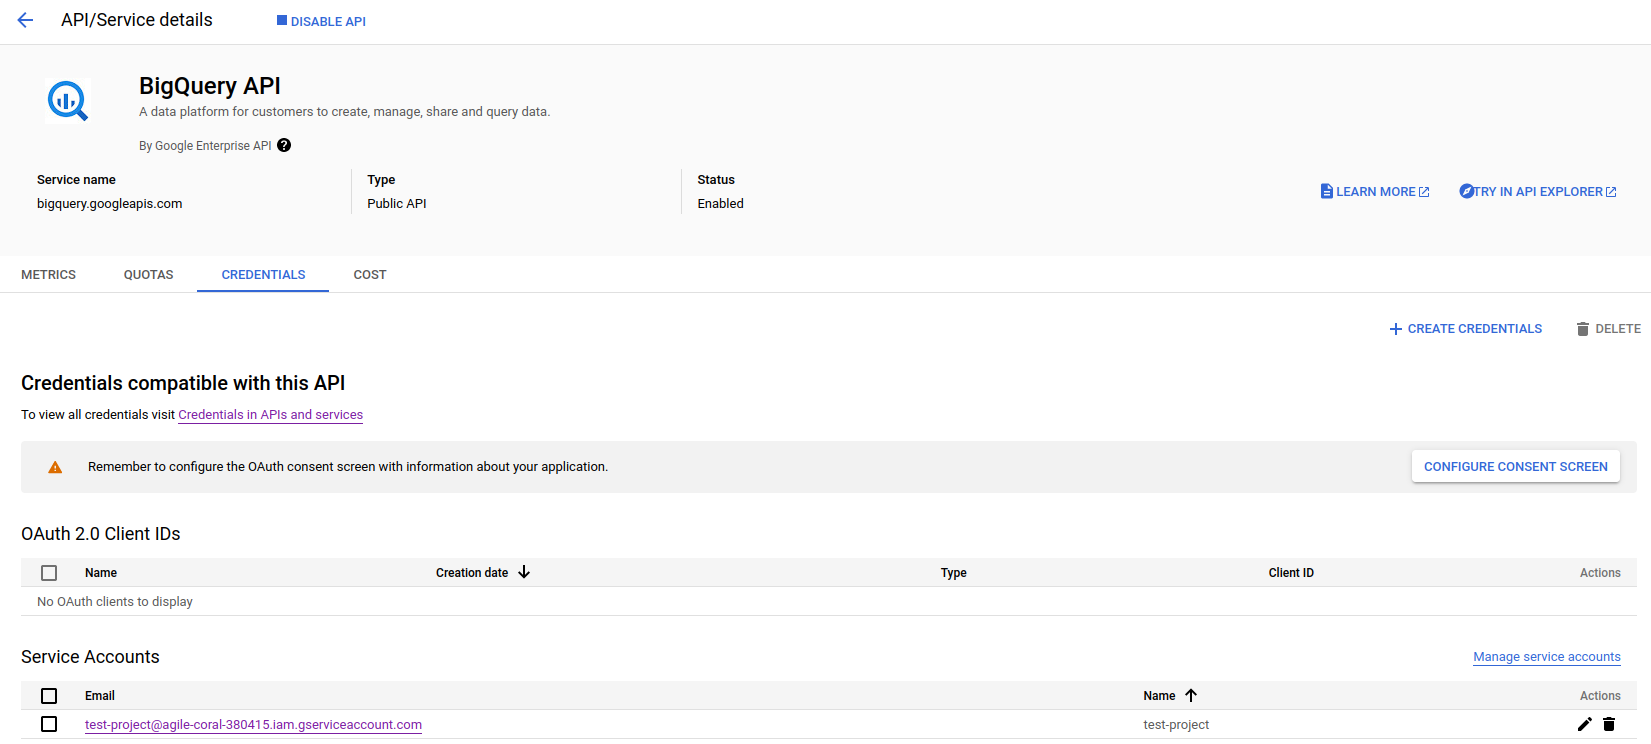The image size is (1651, 744).
Task: Click the Public API type value
Action: point(397,203)
